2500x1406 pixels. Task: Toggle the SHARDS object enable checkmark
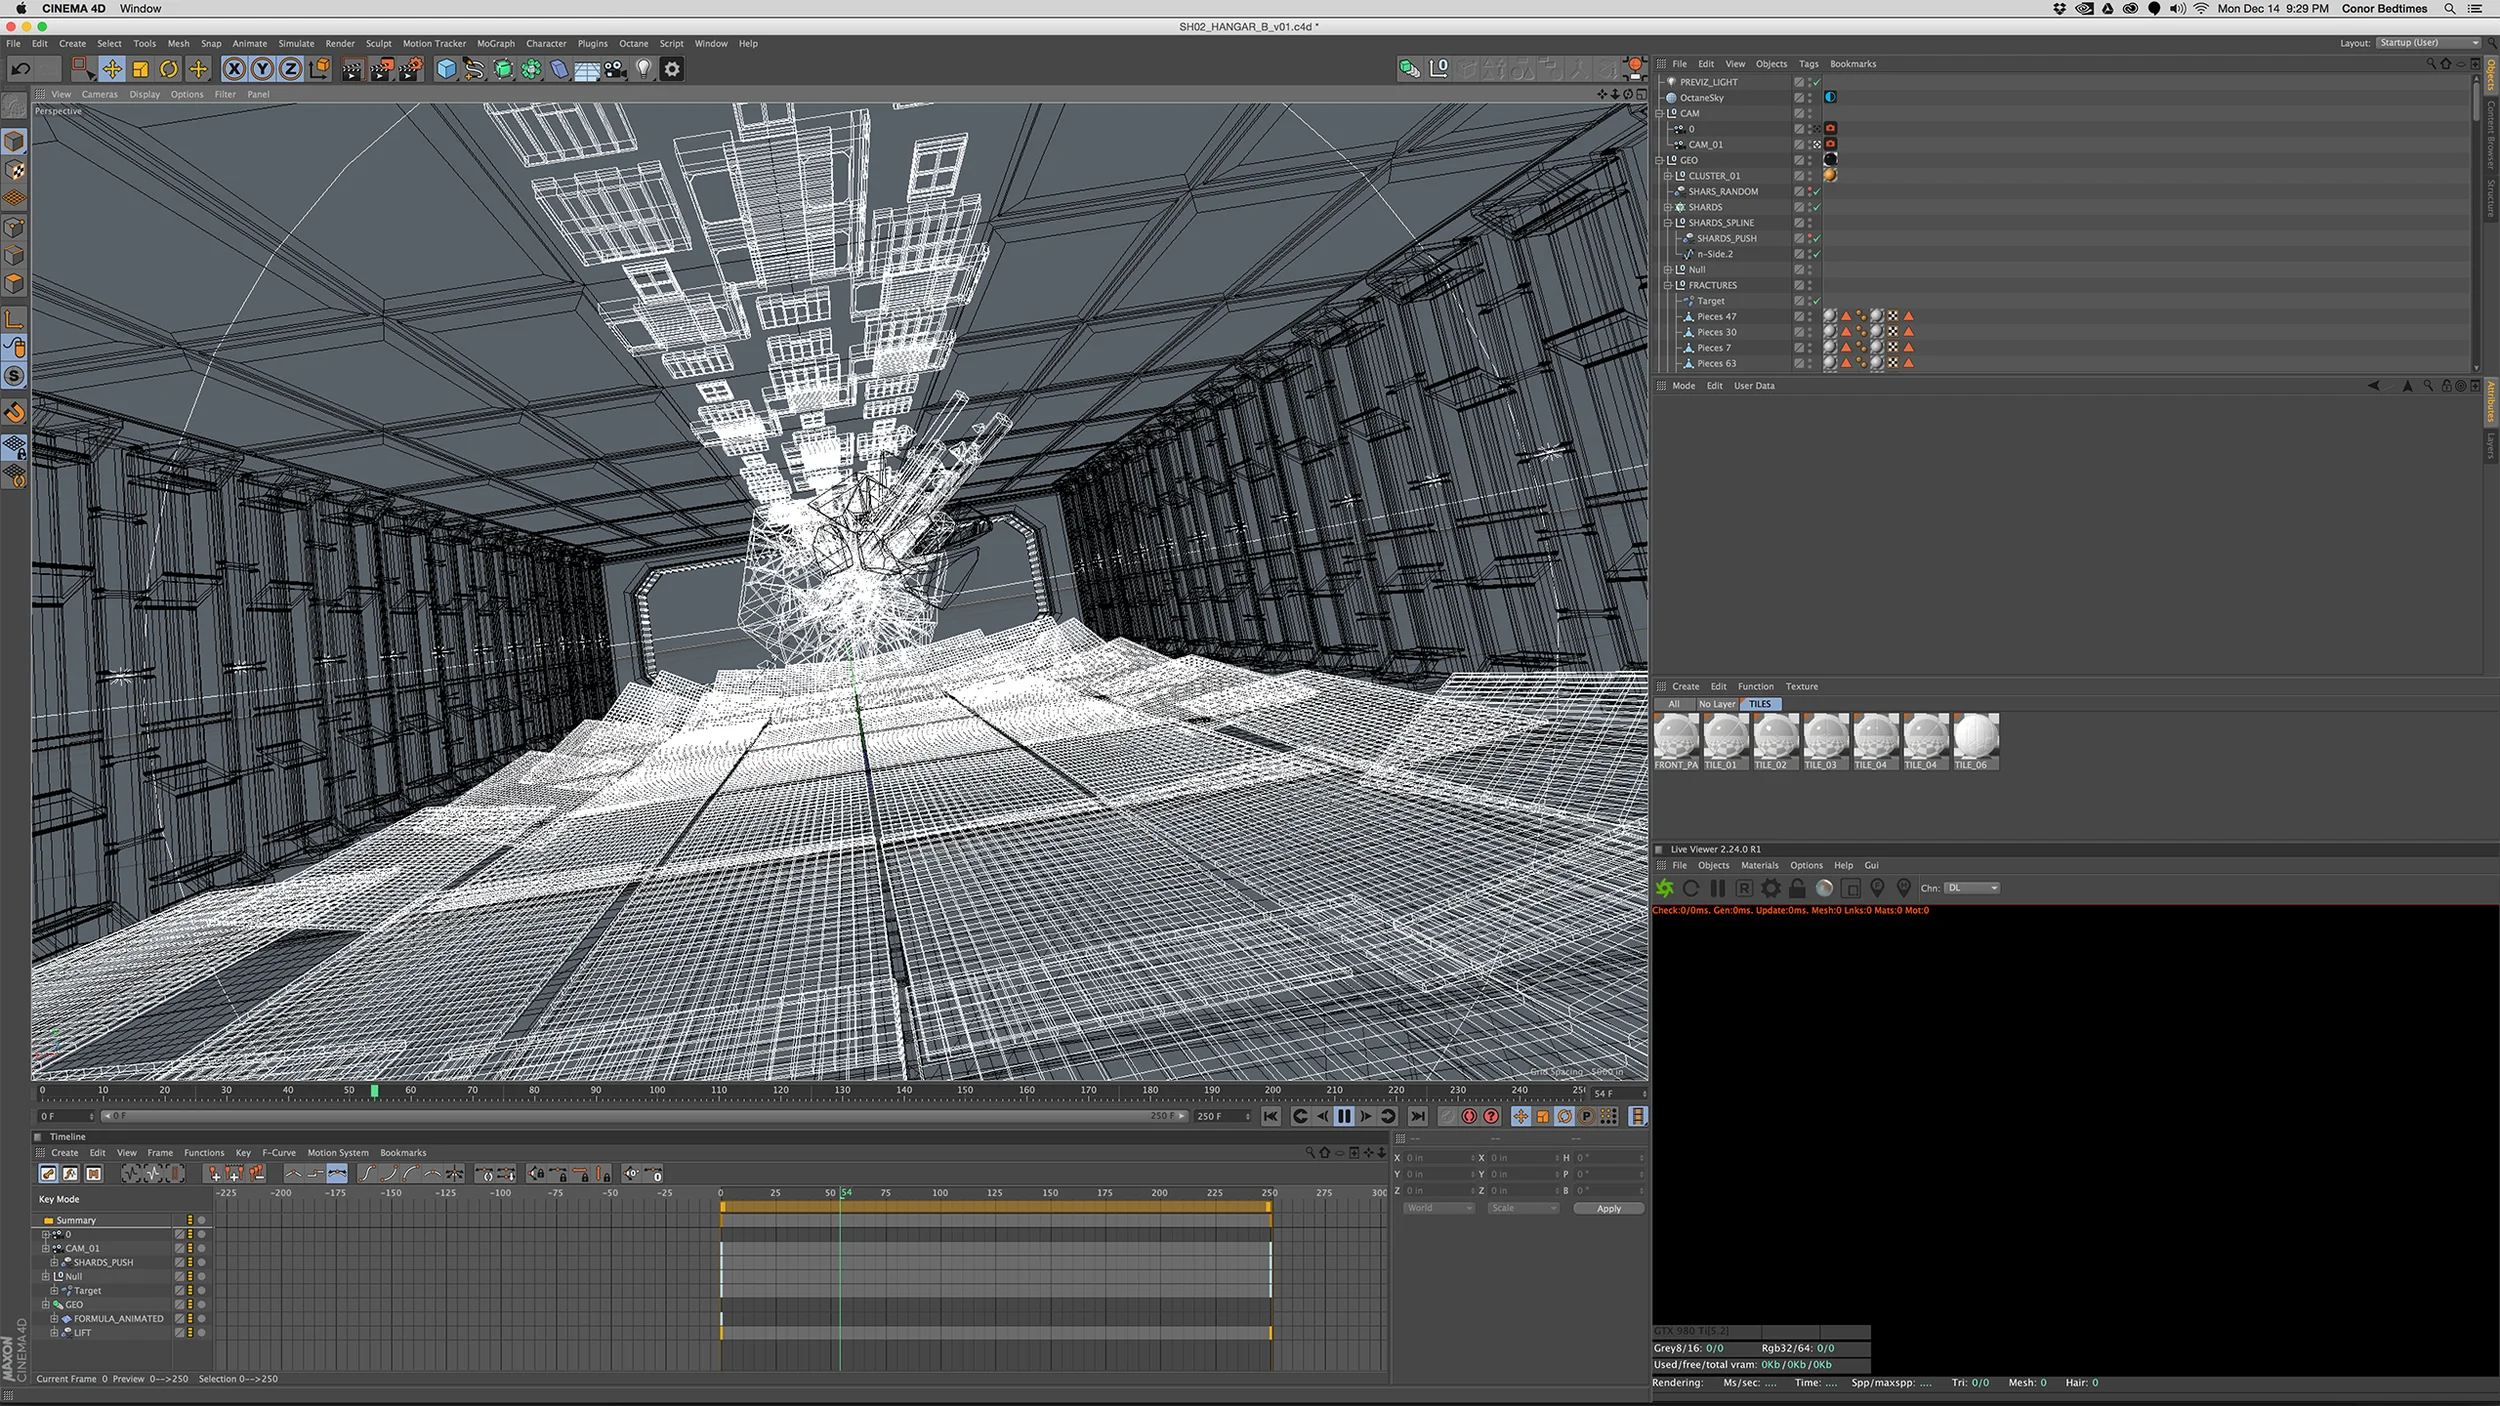tap(1816, 207)
